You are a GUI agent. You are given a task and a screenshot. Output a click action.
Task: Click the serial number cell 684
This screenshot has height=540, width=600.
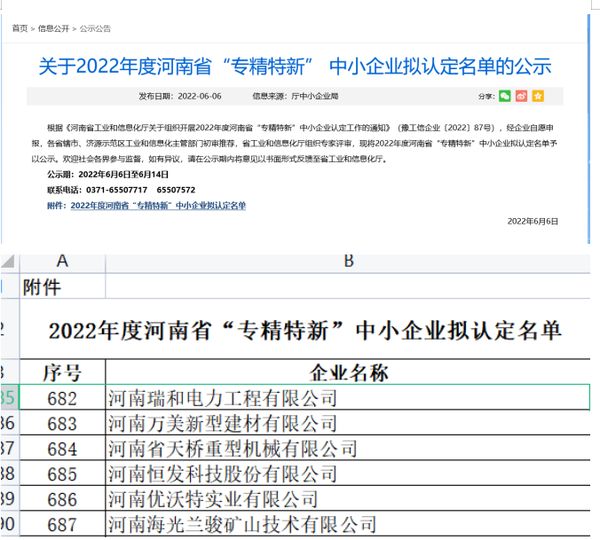62,448
